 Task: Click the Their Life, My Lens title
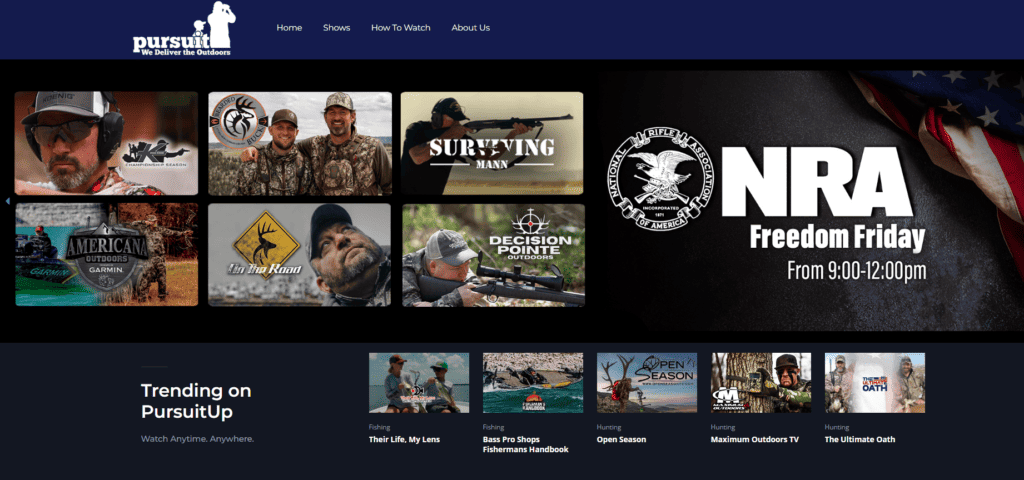404,440
